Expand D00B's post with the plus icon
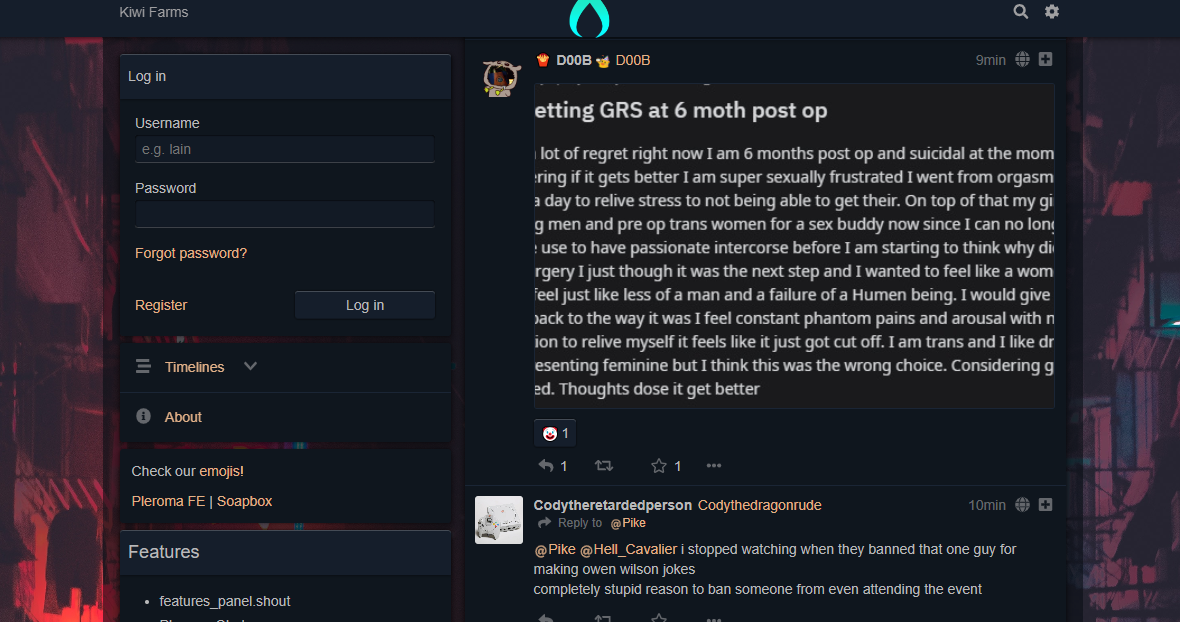The height and width of the screenshot is (622, 1180). (1045, 59)
